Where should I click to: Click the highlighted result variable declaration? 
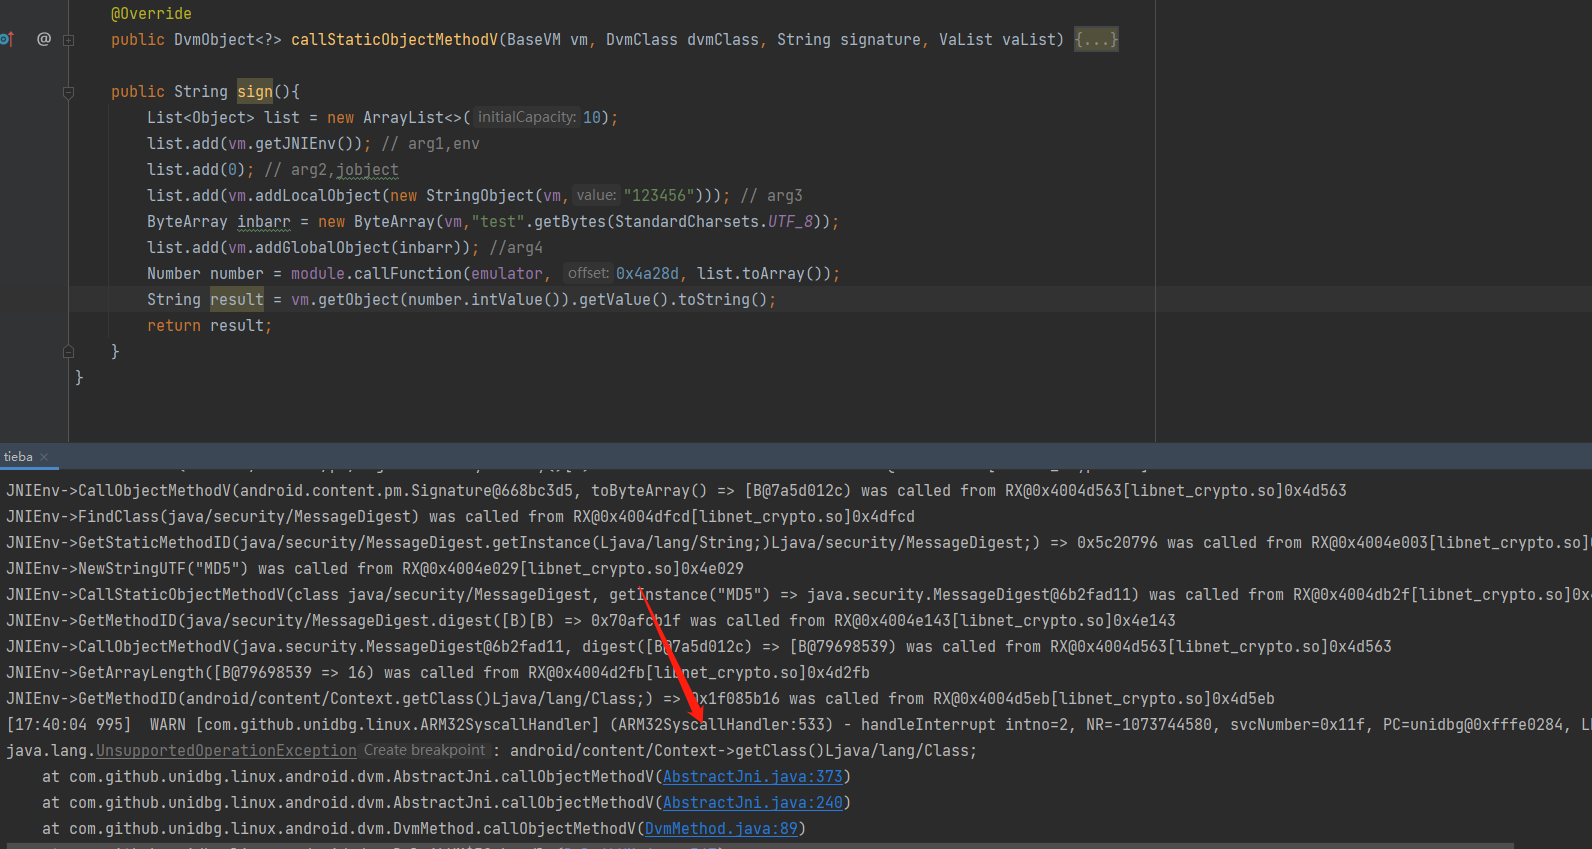(x=237, y=300)
